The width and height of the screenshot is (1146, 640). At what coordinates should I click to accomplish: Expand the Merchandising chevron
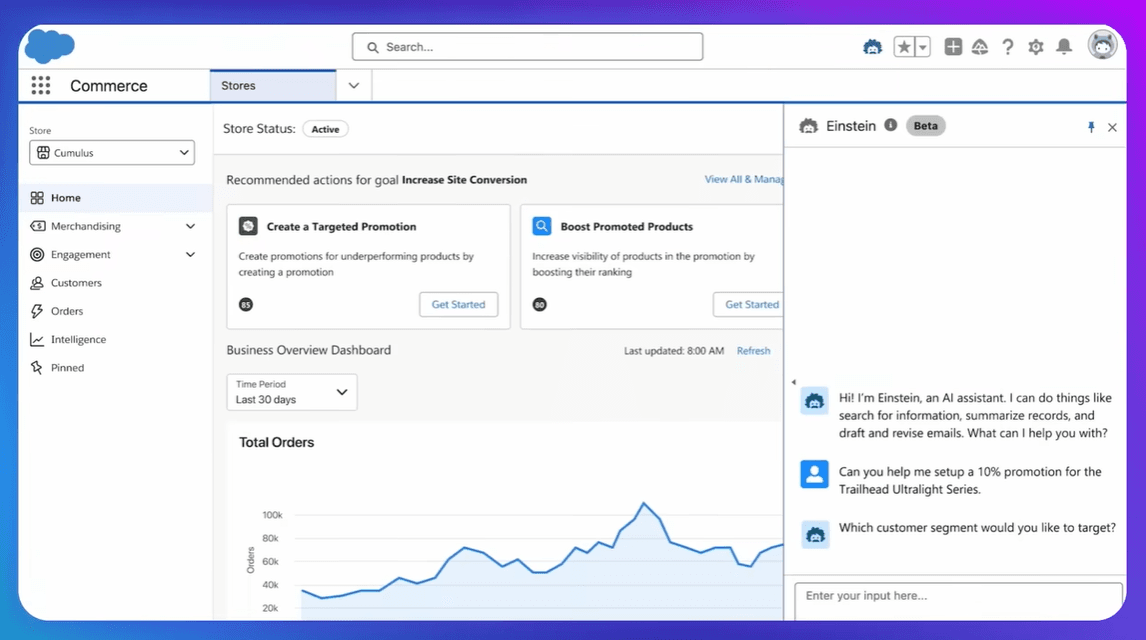click(190, 226)
